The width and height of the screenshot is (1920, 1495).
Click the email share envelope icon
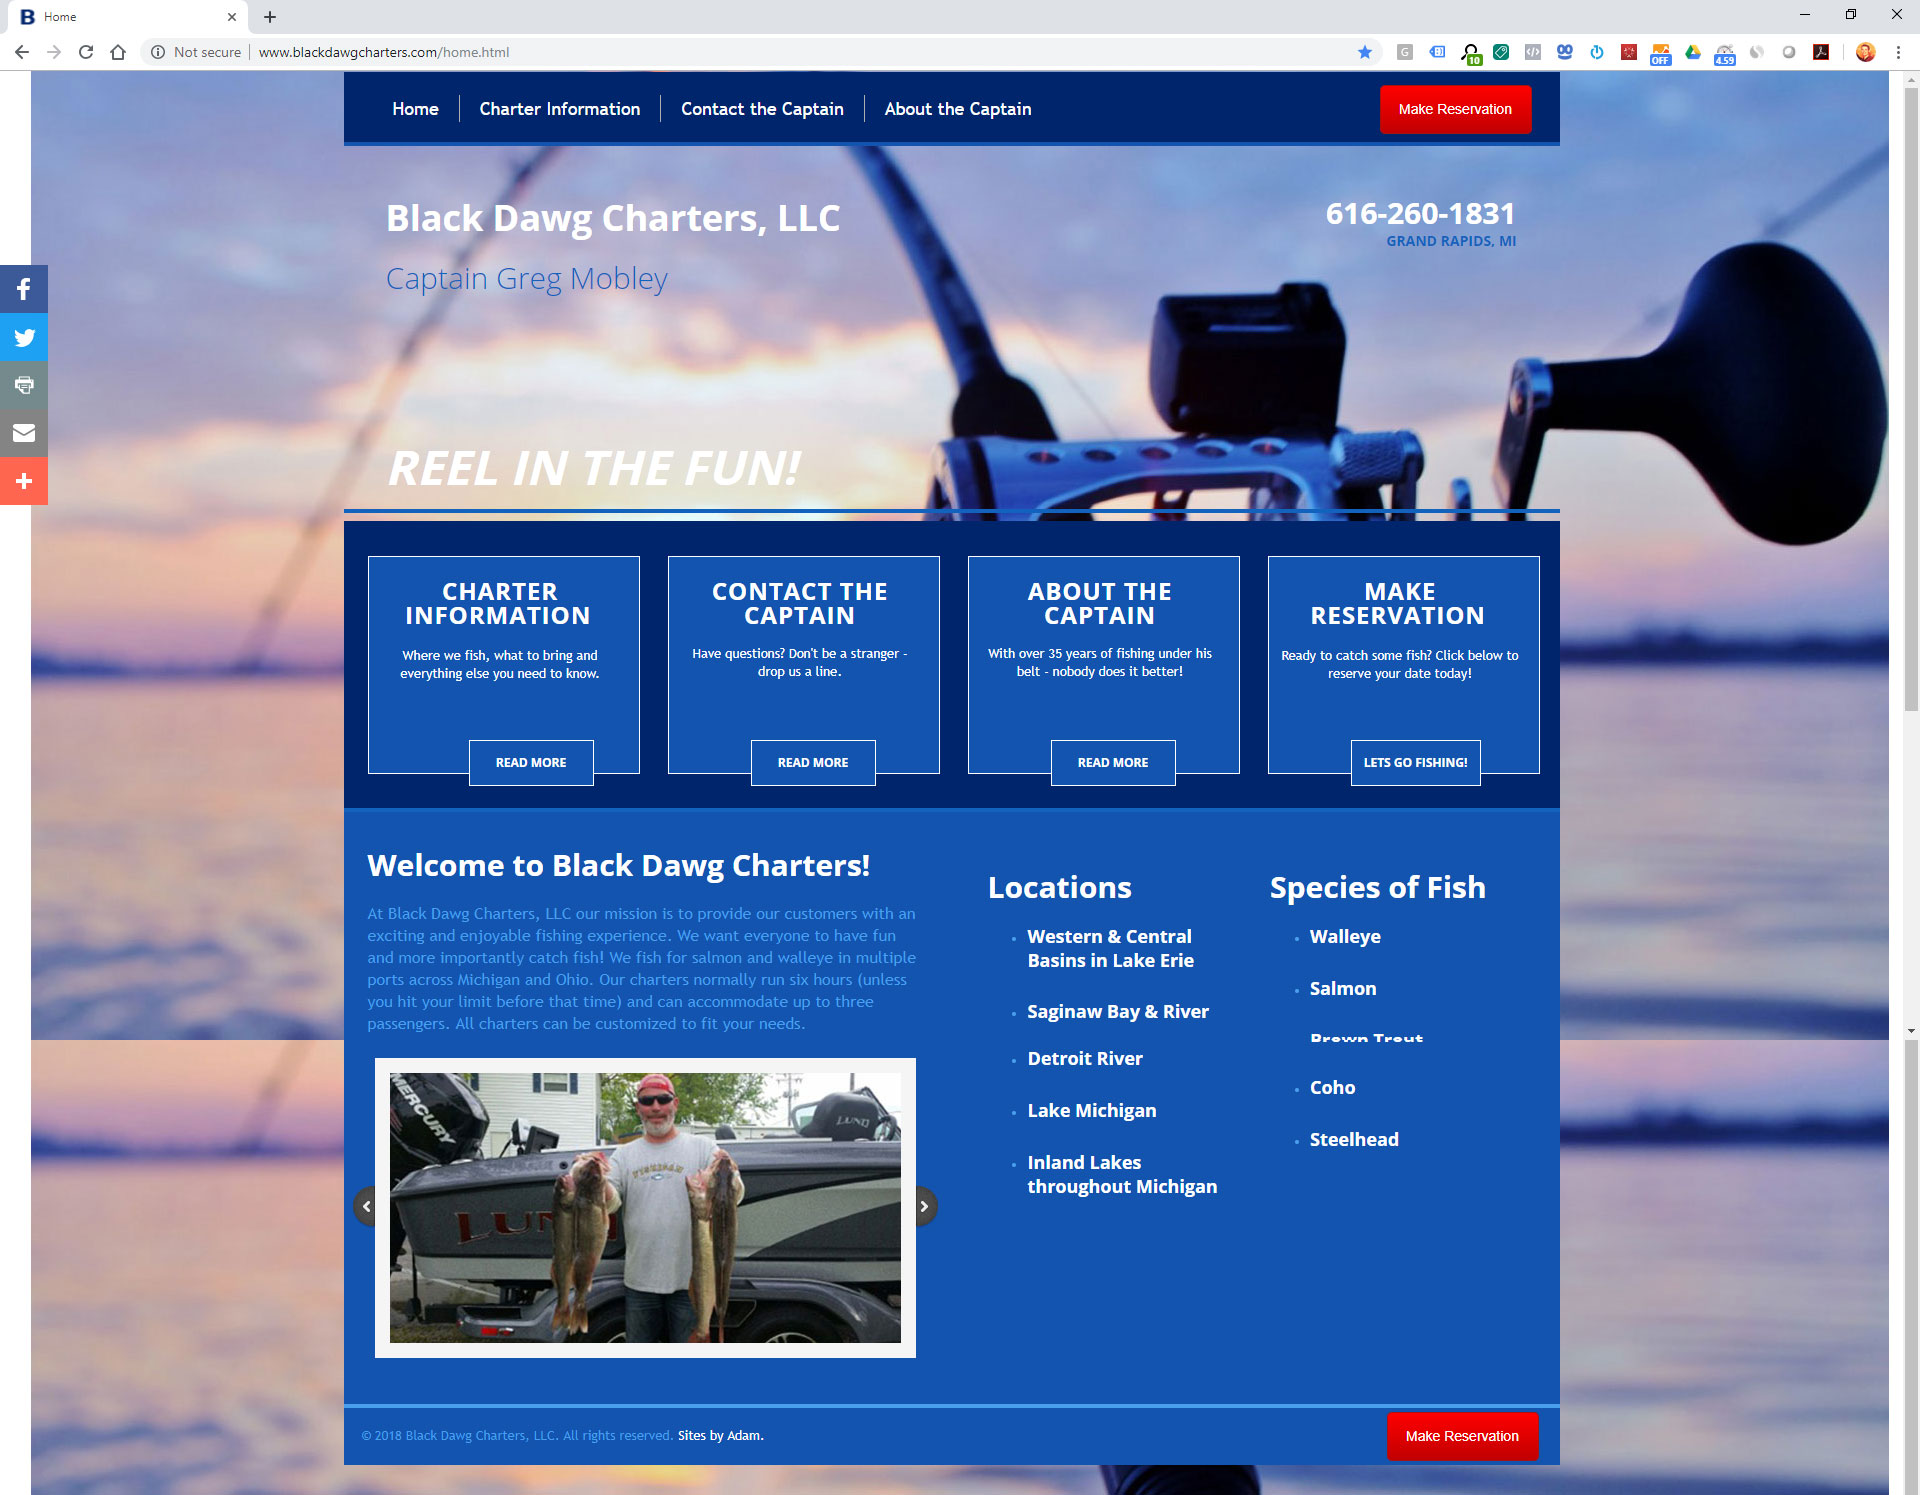24,433
